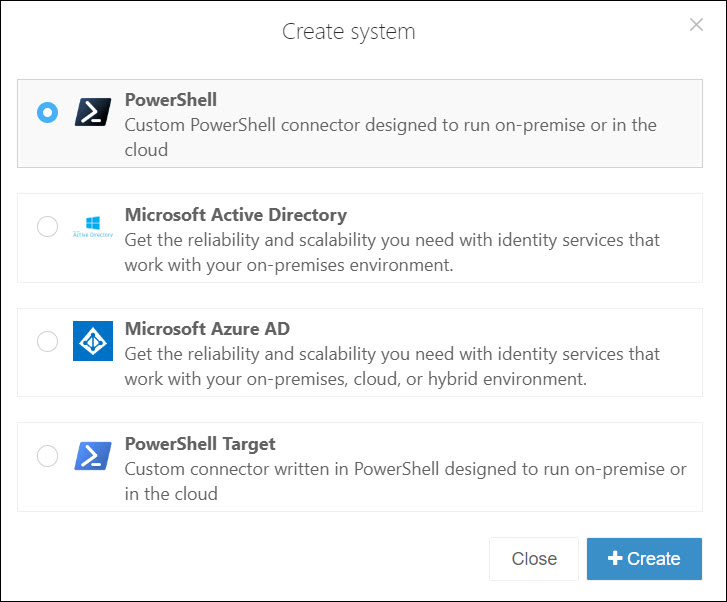This screenshot has height=602, width=727.
Task: Click the 'PowerShell' heading text
Action: [171, 100]
